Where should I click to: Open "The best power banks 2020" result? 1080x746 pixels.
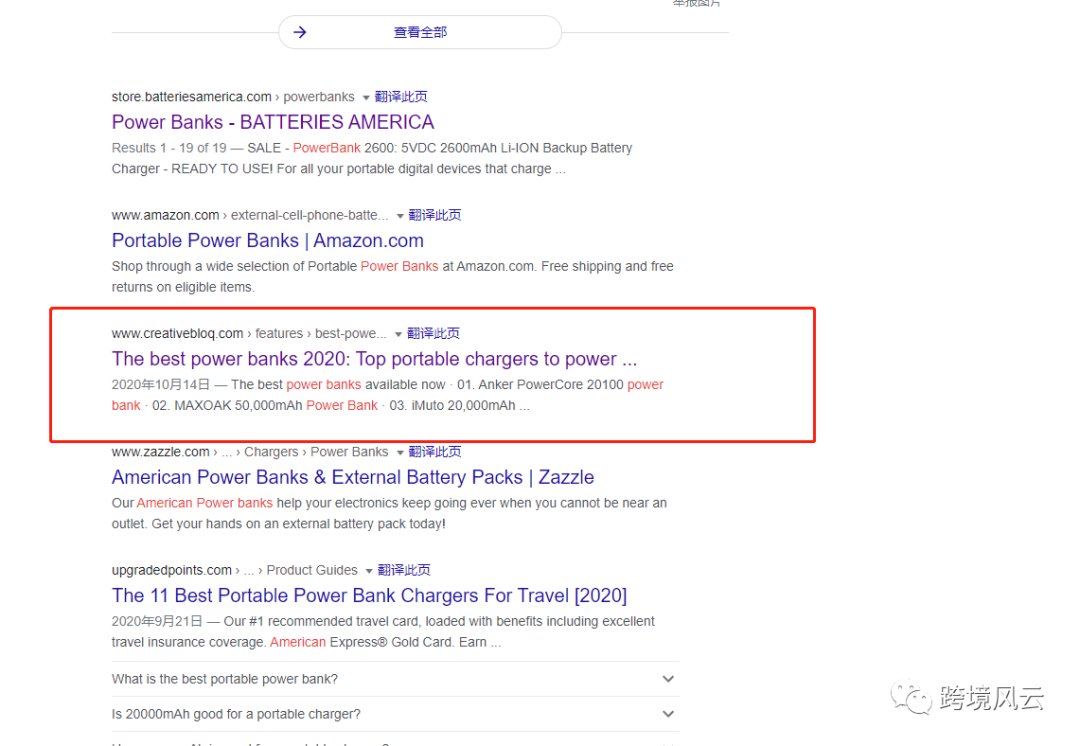(374, 359)
